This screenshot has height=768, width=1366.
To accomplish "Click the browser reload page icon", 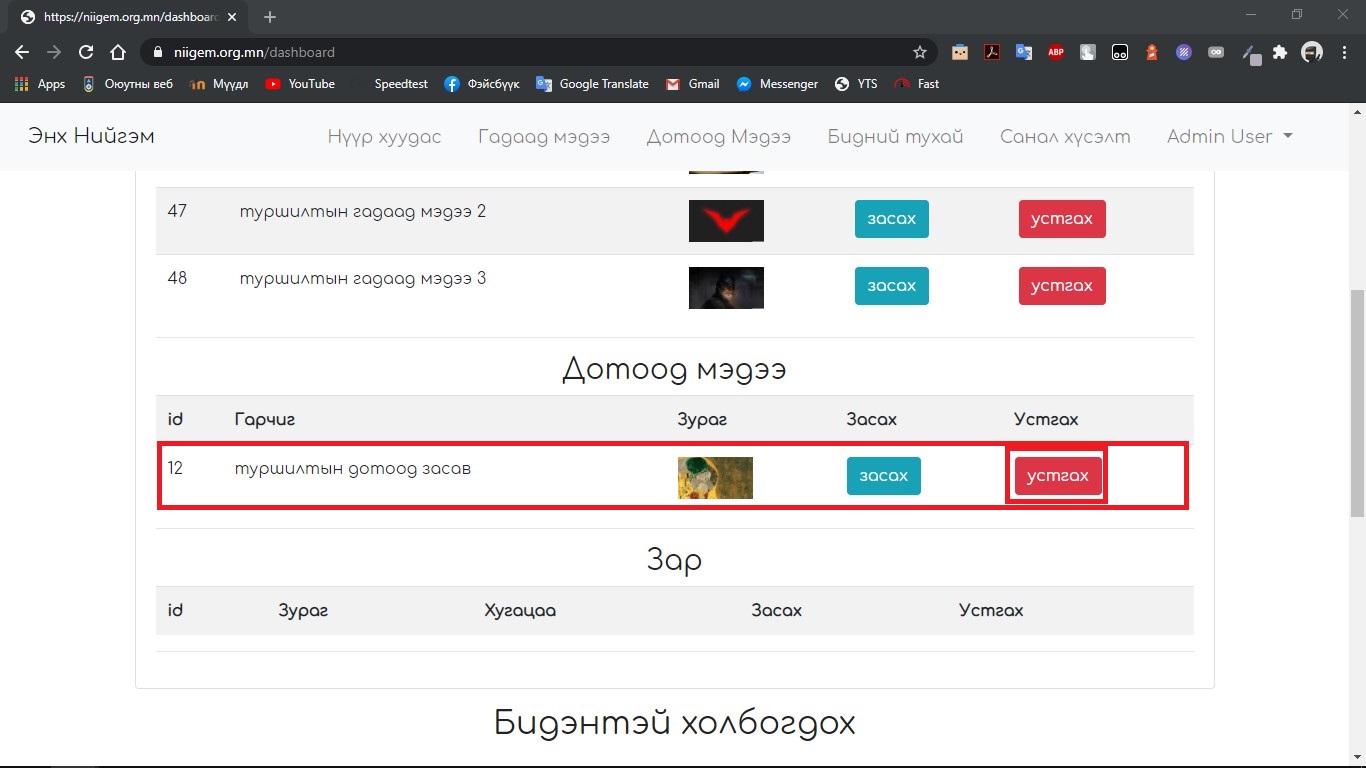I will (86, 52).
